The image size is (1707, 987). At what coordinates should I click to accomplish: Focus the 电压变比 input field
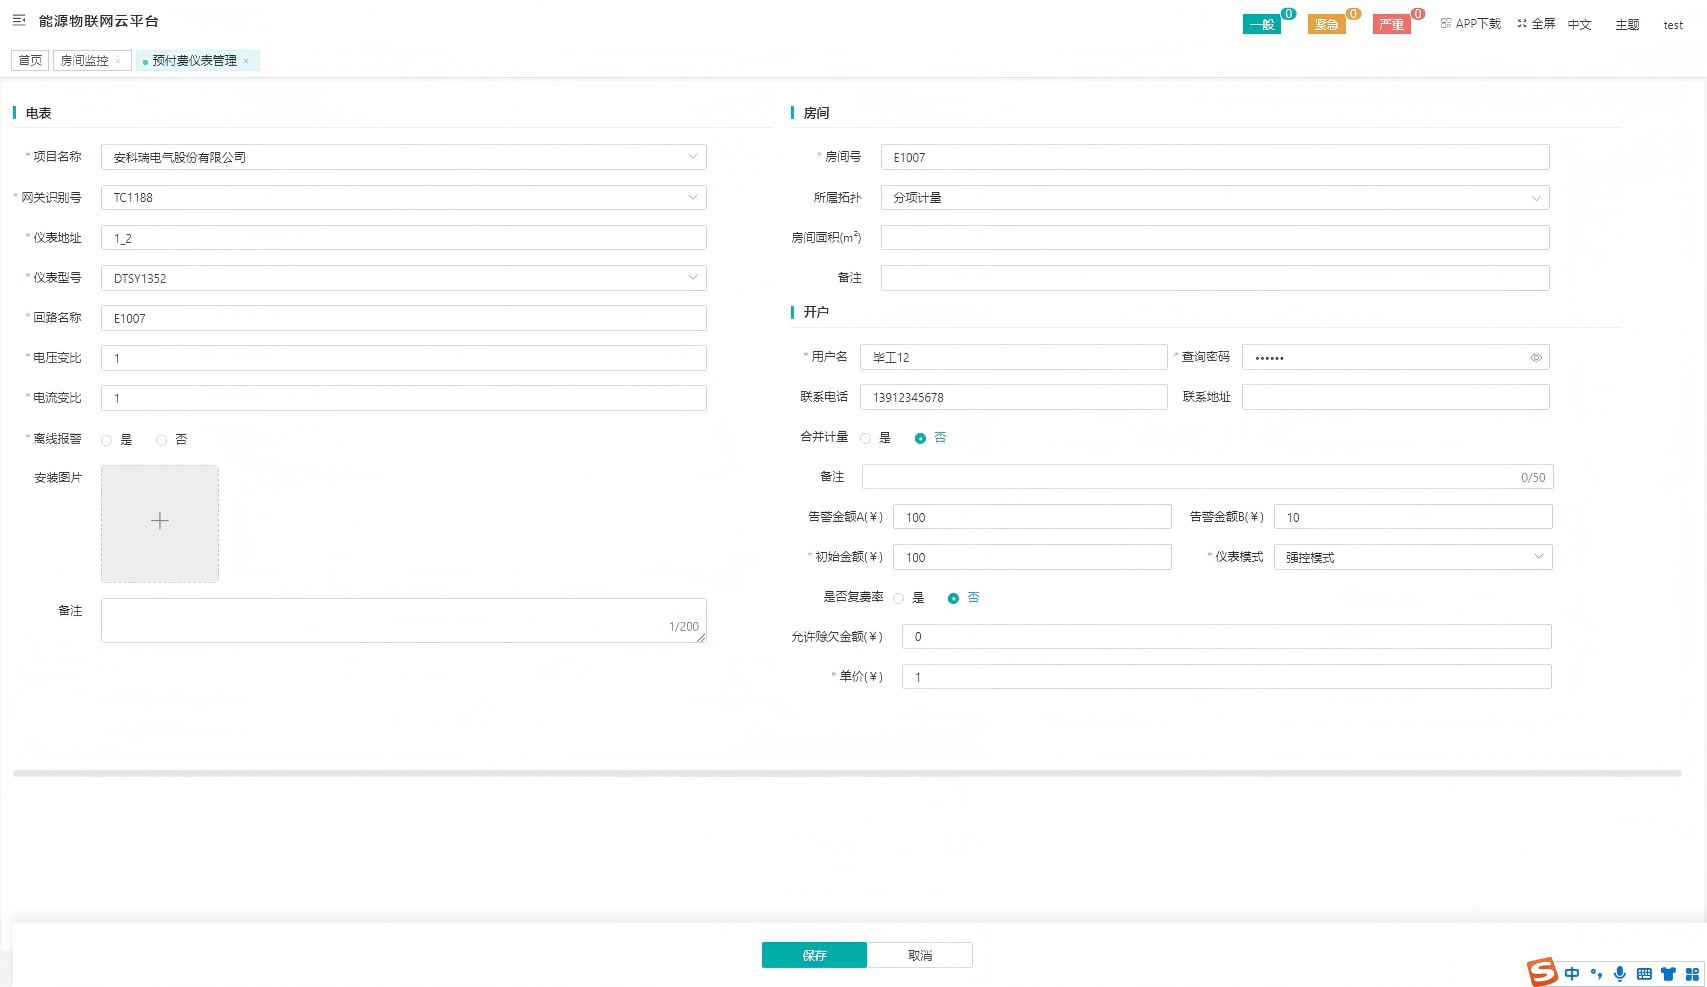click(x=404, y=358)
